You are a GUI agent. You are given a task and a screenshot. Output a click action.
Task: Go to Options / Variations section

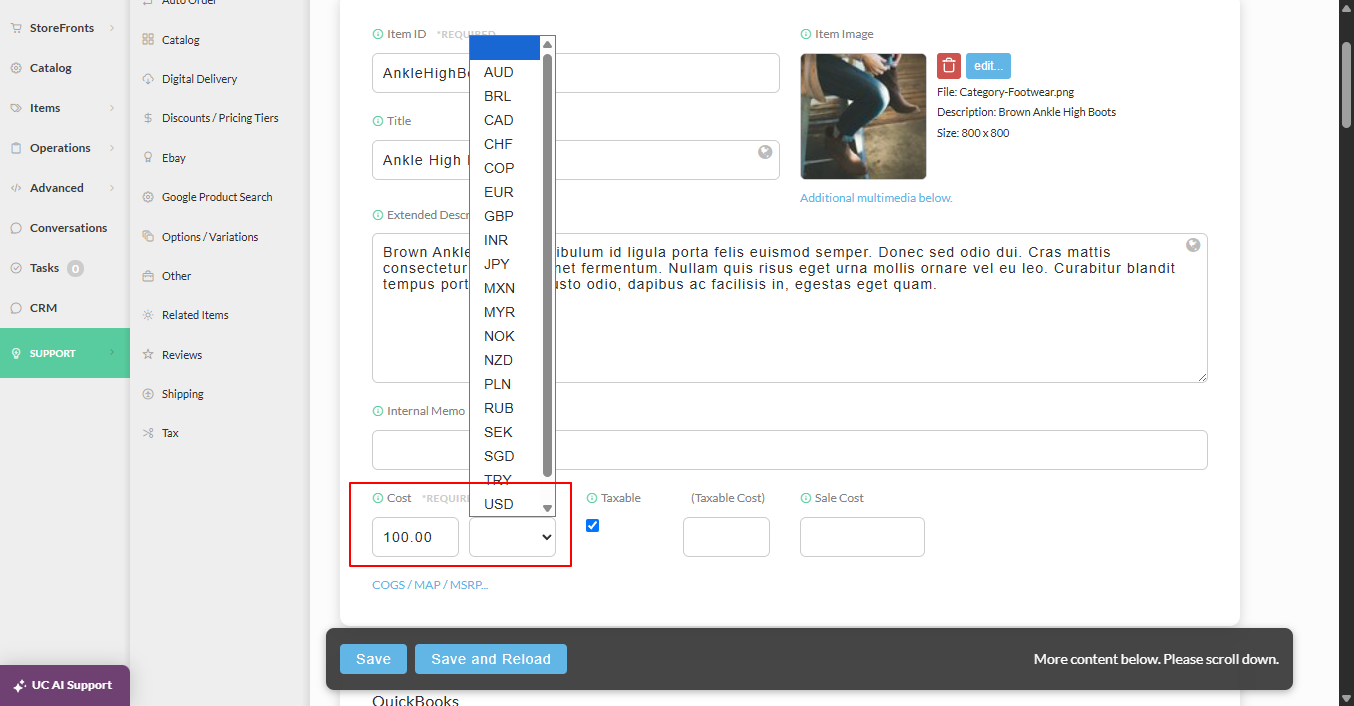click(211, 237)
